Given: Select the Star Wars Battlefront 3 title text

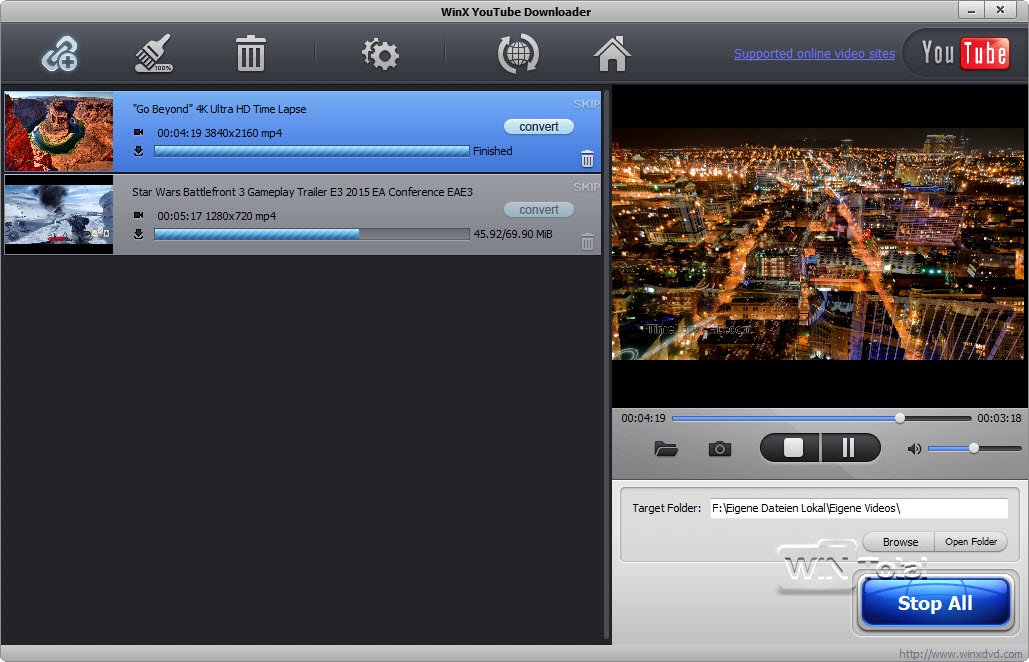Looking at the screenshot, I should [x=302, y=192].
